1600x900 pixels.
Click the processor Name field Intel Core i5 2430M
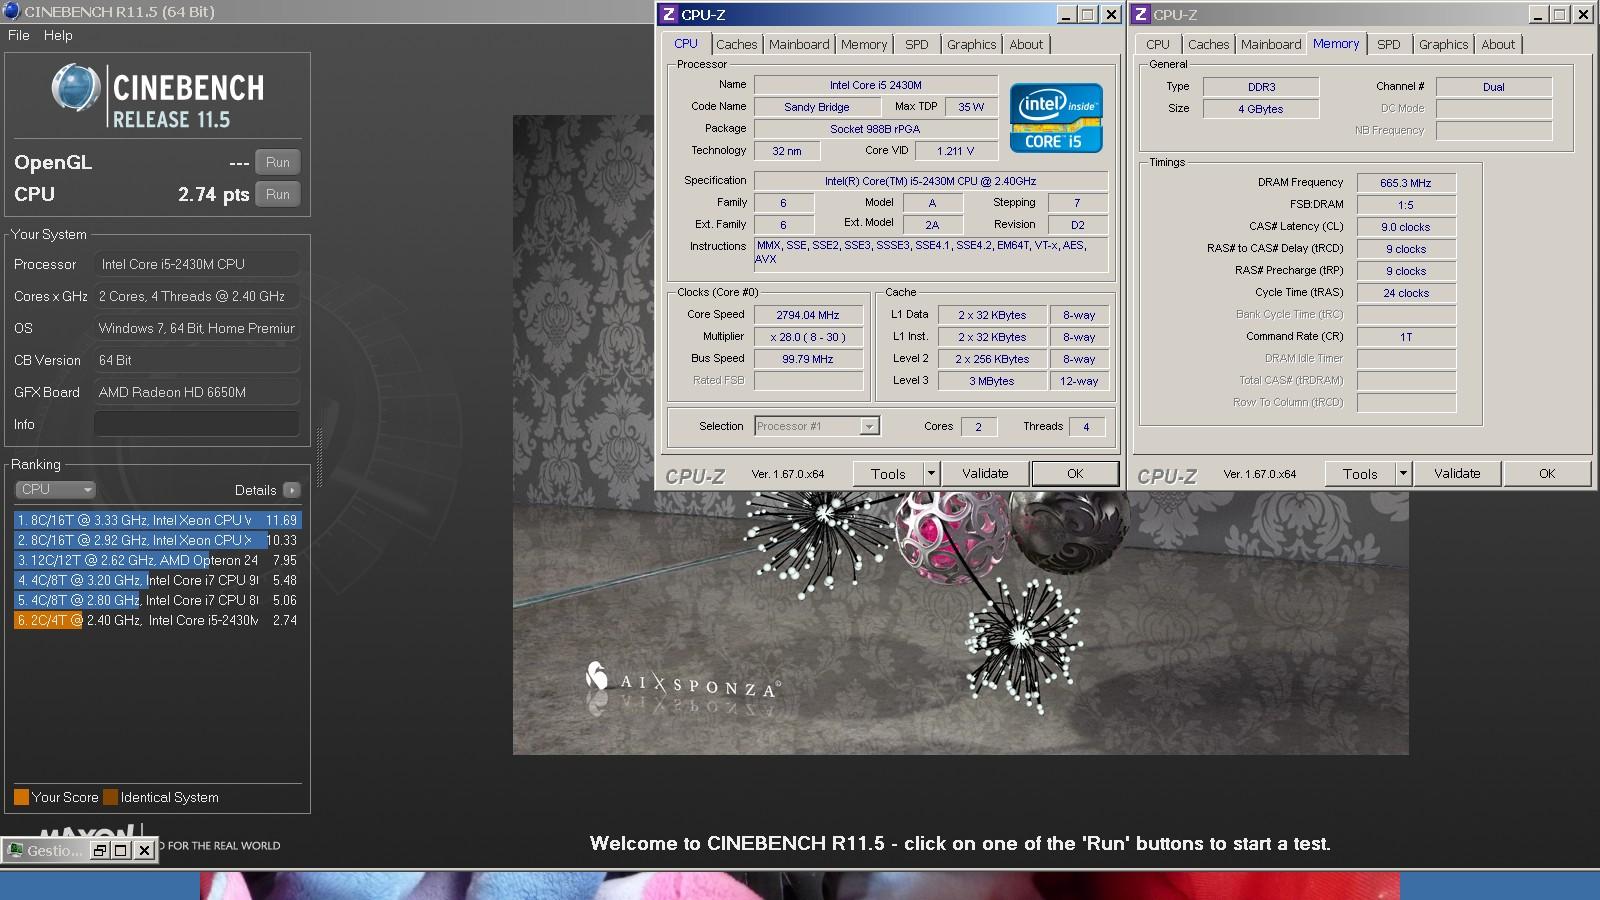875,85
